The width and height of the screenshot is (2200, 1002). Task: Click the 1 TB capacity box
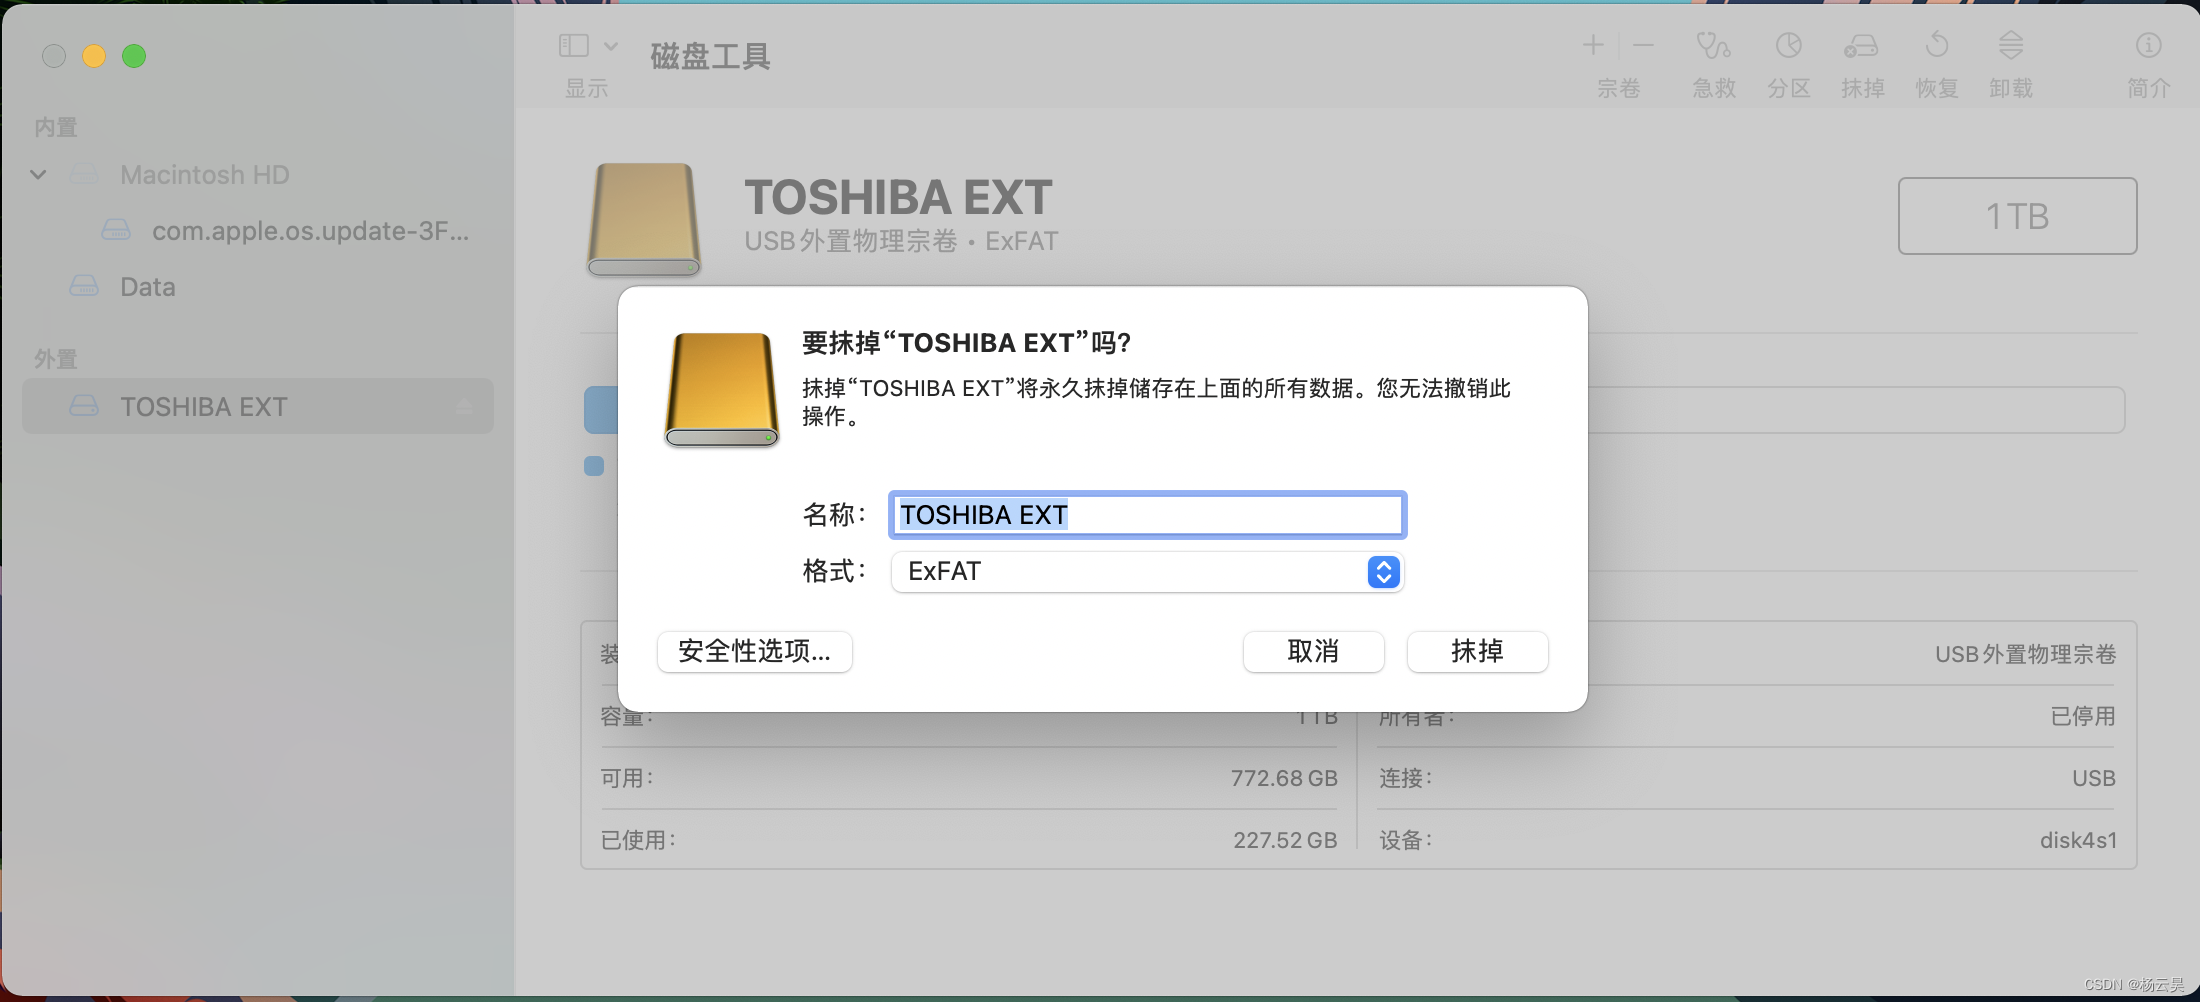2017,216
